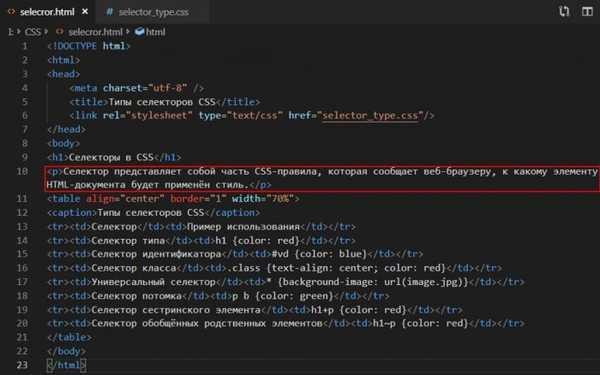
Task: Click the text 'Универсальный селектор'
Action: [153, 282]
